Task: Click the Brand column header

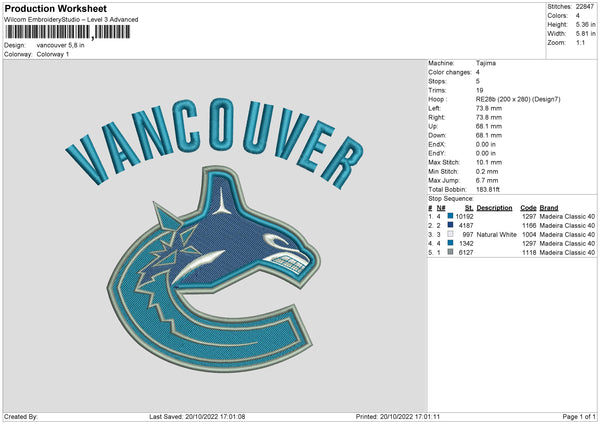Action: (551, 208)
